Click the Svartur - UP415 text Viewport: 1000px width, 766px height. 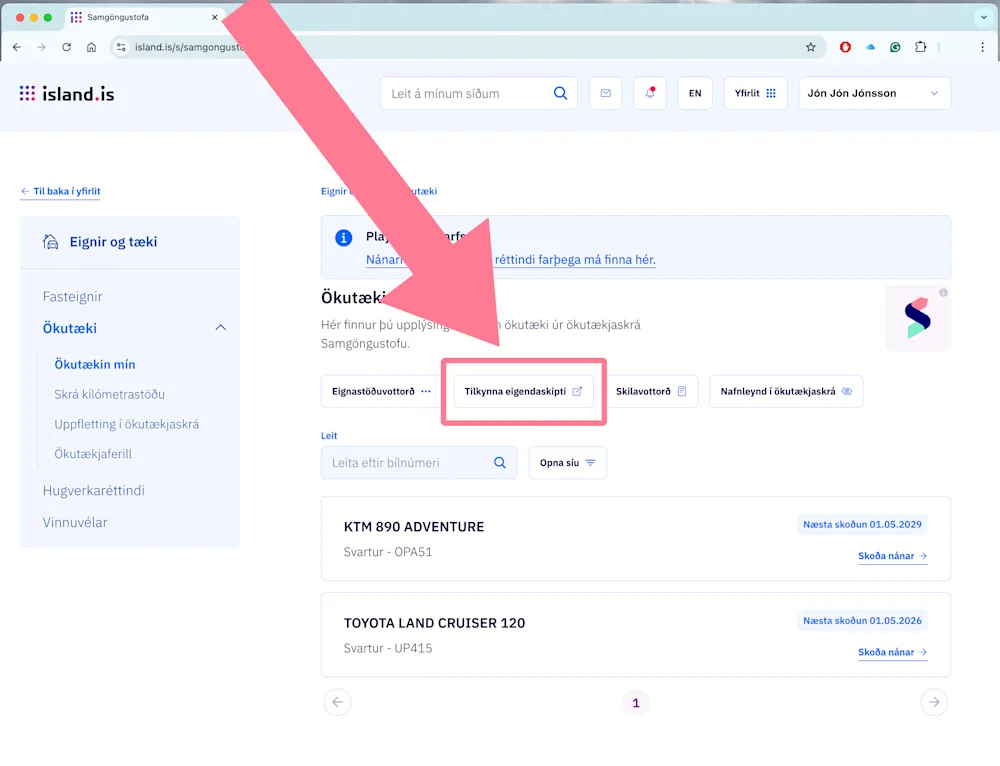pos(388,648)
